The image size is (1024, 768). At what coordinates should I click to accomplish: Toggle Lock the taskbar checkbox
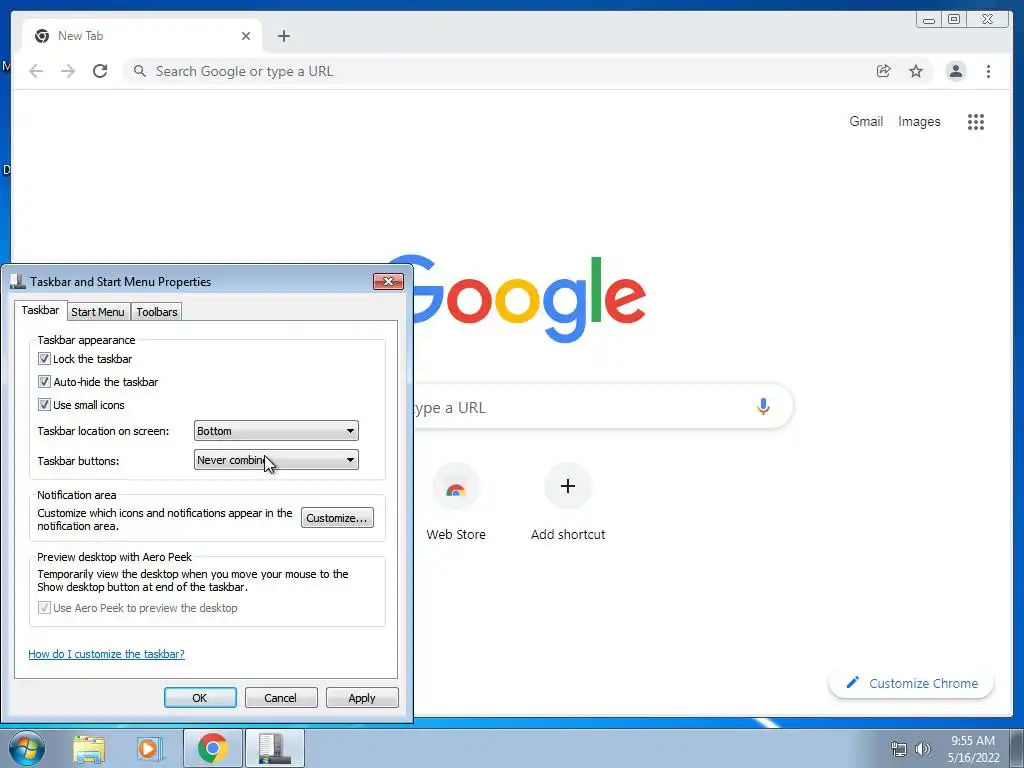tap(44, 359)
